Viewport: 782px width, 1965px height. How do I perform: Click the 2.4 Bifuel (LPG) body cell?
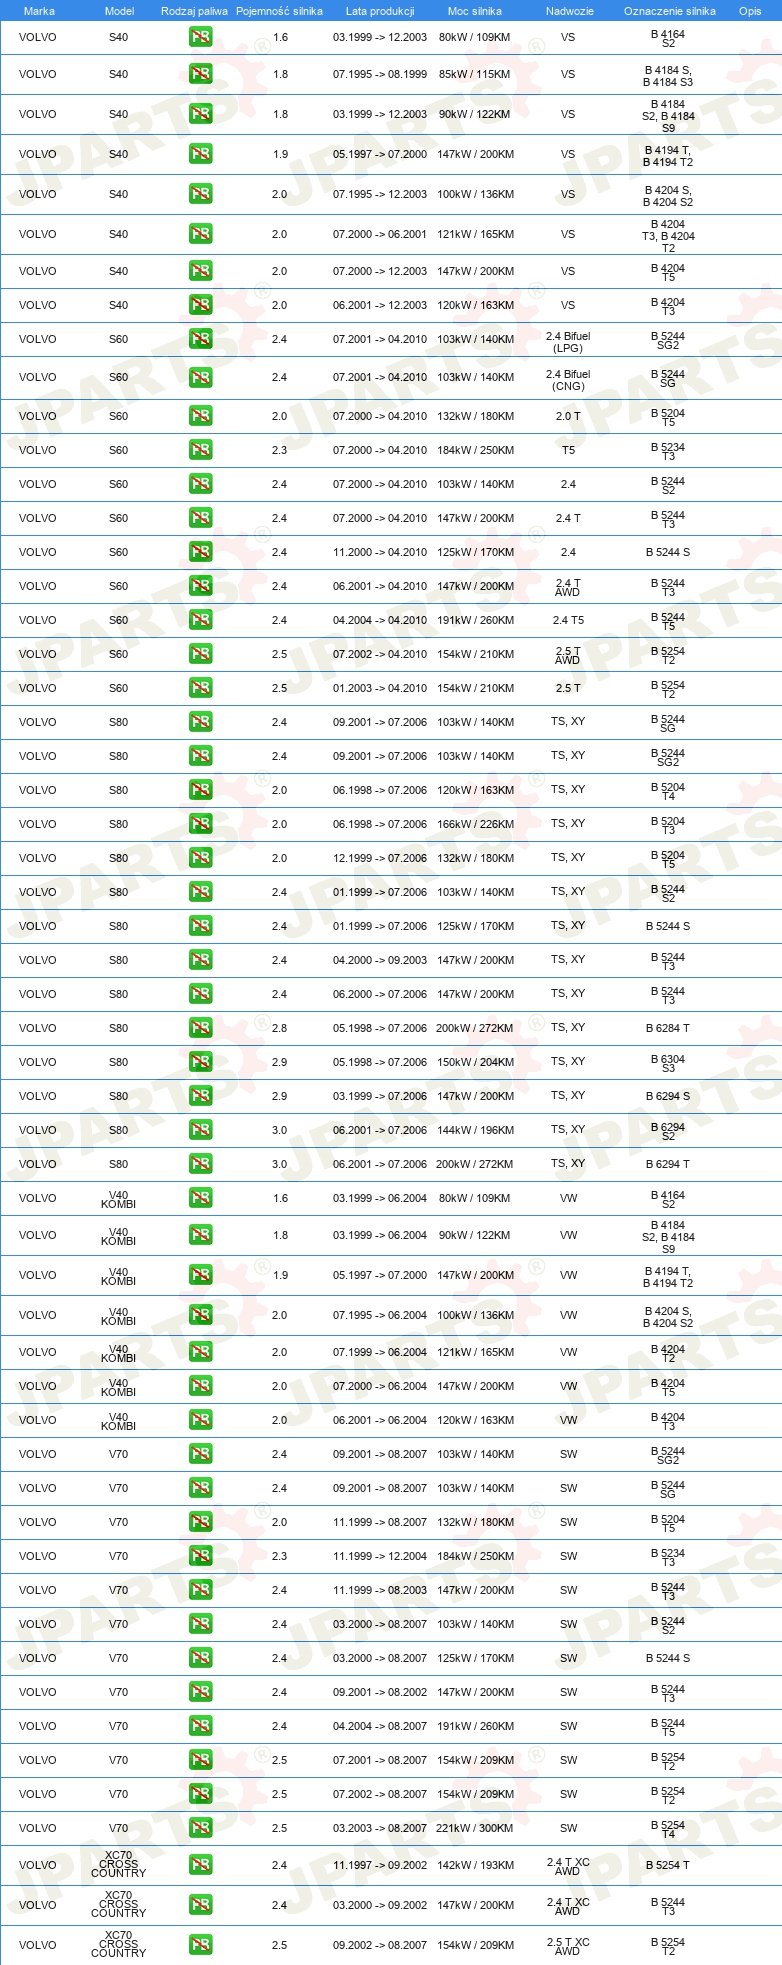pos(568,342)
